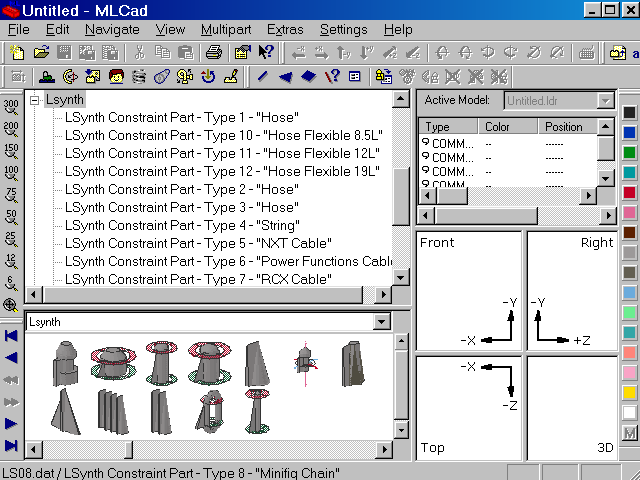This screenshot has width=640, height=480.
Task: Open the Edit menu
Action: coord(57,30)
